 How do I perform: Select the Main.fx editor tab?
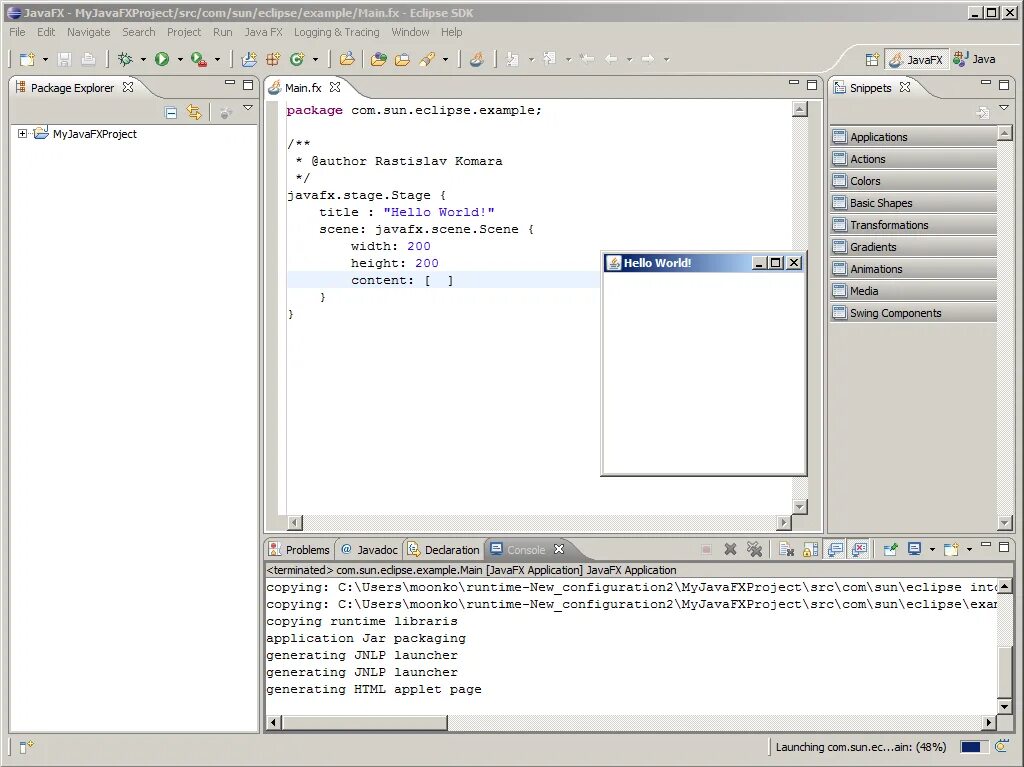(x=303, y=88)
